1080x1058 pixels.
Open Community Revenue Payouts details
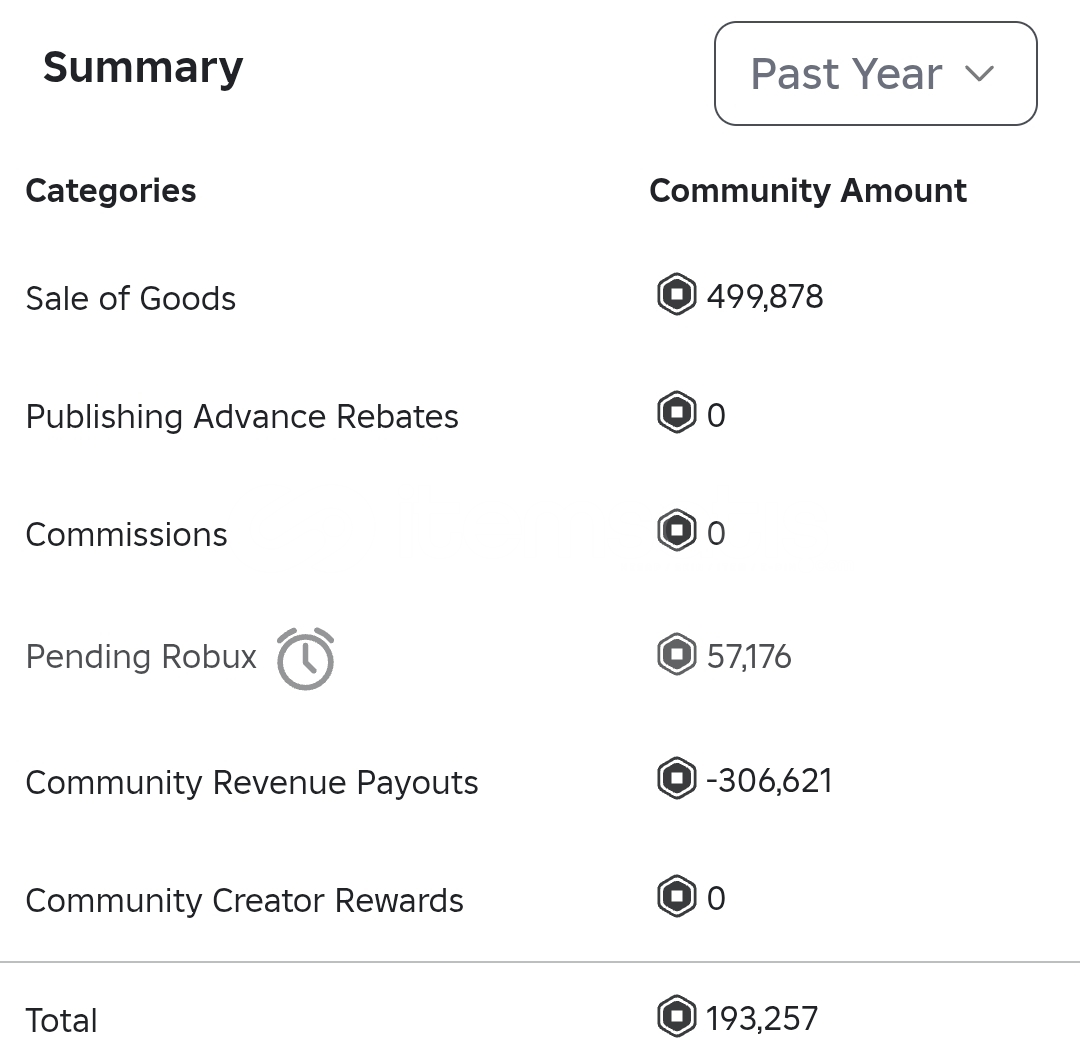pyautogui.click(x=252, y=783)
